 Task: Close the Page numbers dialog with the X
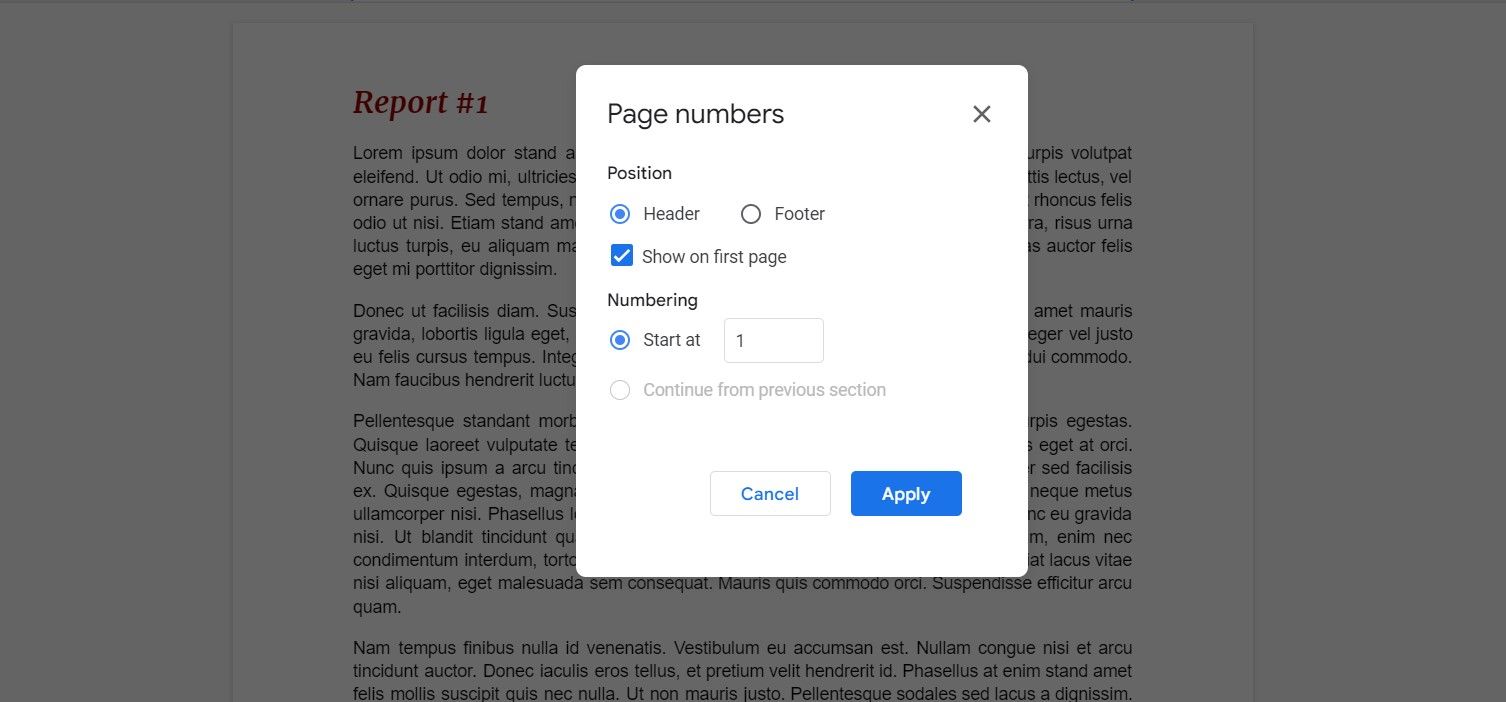click(981, 114)
